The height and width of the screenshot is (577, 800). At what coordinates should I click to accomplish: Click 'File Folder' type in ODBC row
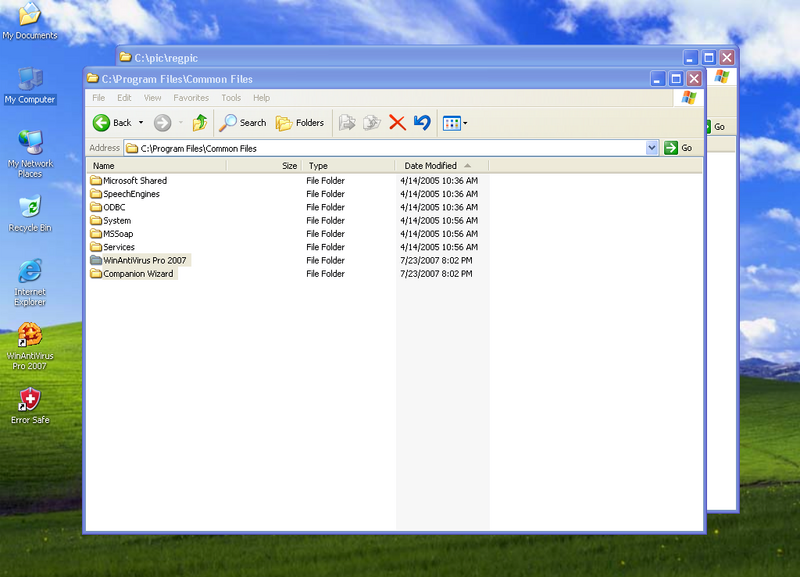(326, 207)
